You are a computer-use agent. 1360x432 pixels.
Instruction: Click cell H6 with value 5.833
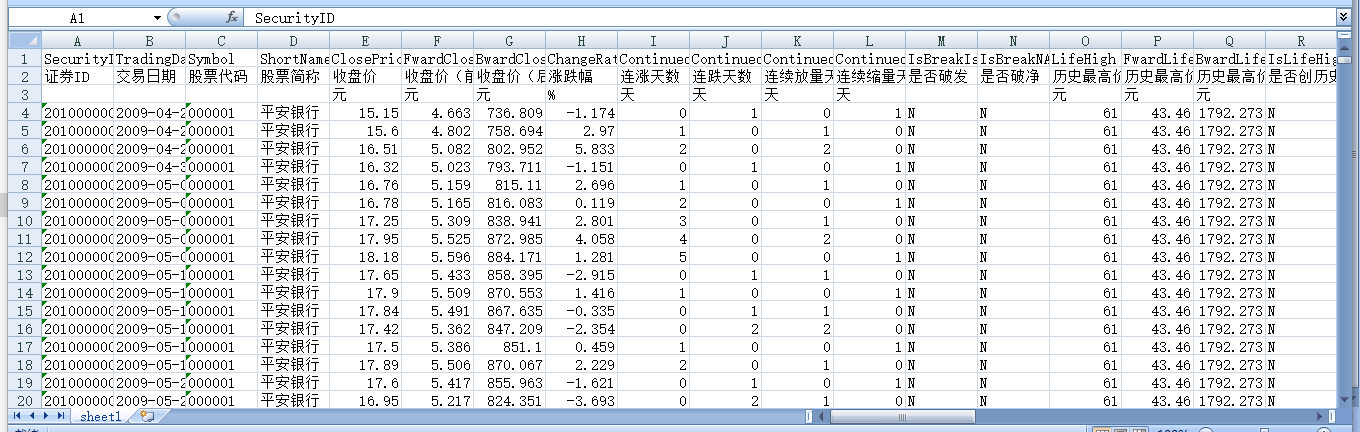point(581,149)
